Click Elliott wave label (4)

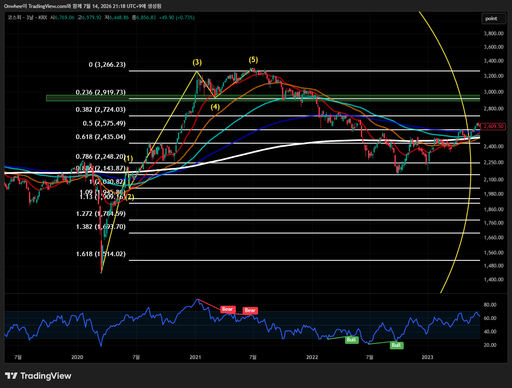click(x=215, y=107)
